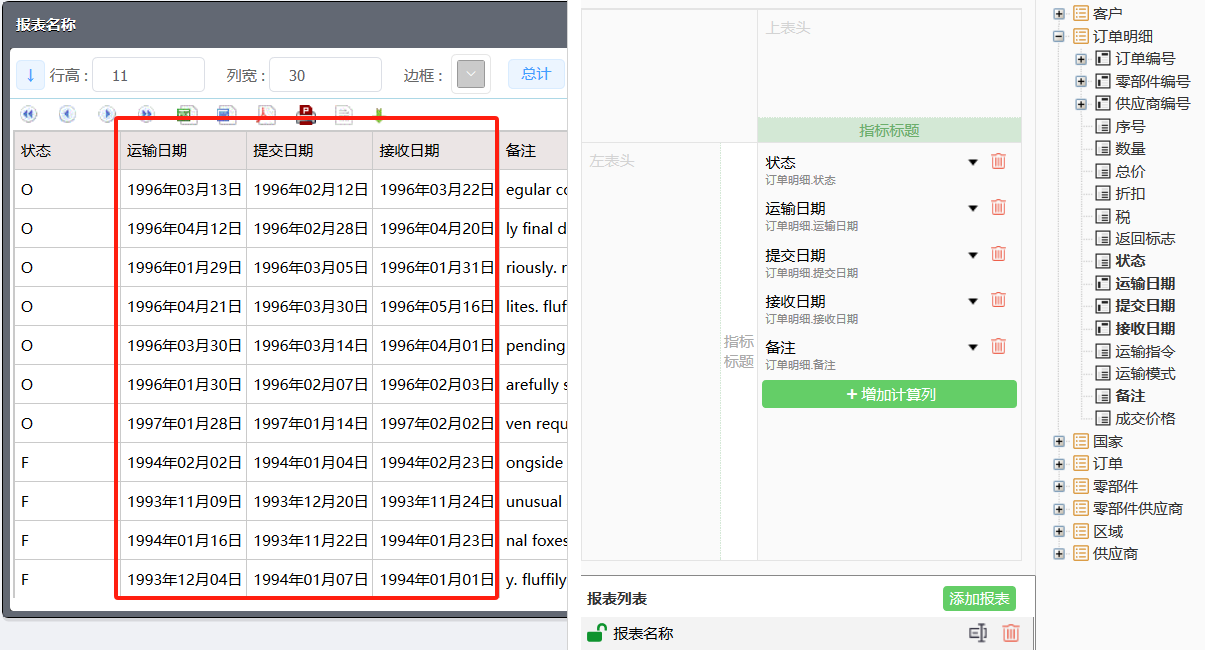
Task: Expand the 订单 tree node
Action: tap(1059, 464)
